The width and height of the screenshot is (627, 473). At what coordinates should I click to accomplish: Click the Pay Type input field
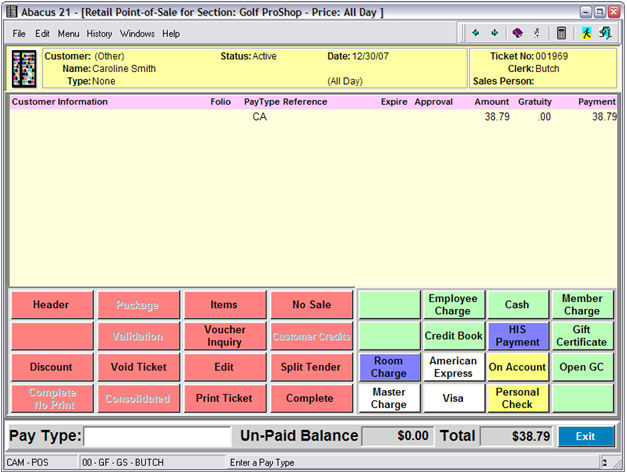(x=158, y=436)
